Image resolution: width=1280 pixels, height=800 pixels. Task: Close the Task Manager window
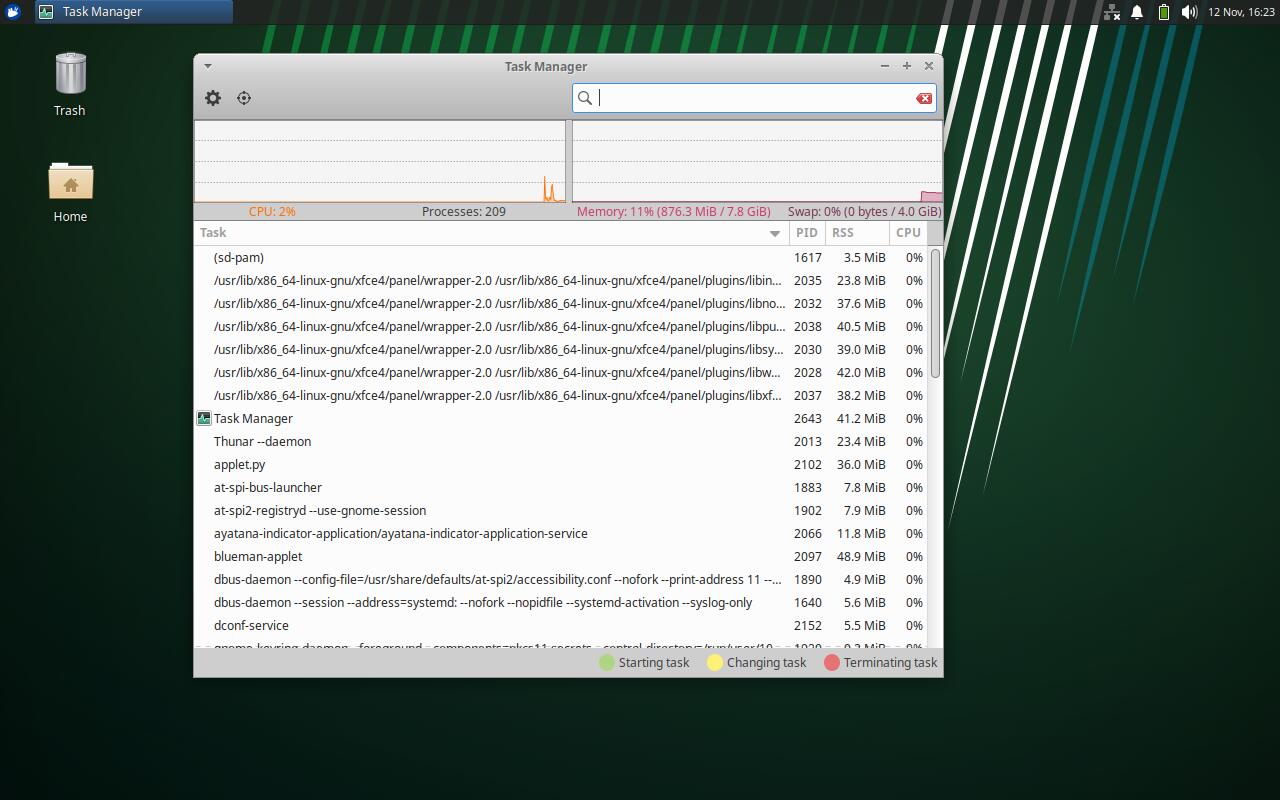click(928, 66)
